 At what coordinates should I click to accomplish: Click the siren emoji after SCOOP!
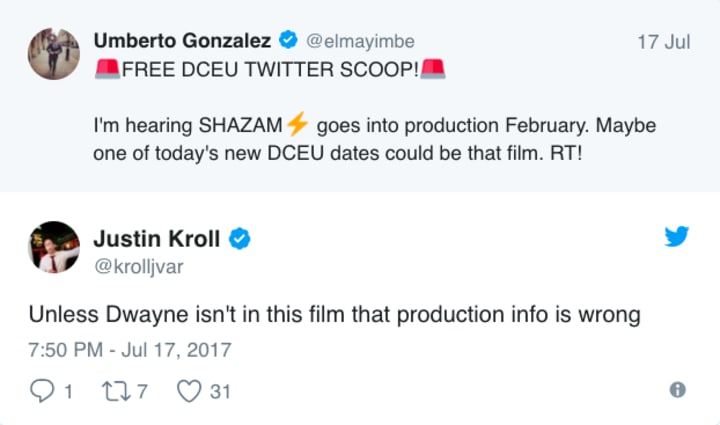pyautogui.click(x=433, y=68)
